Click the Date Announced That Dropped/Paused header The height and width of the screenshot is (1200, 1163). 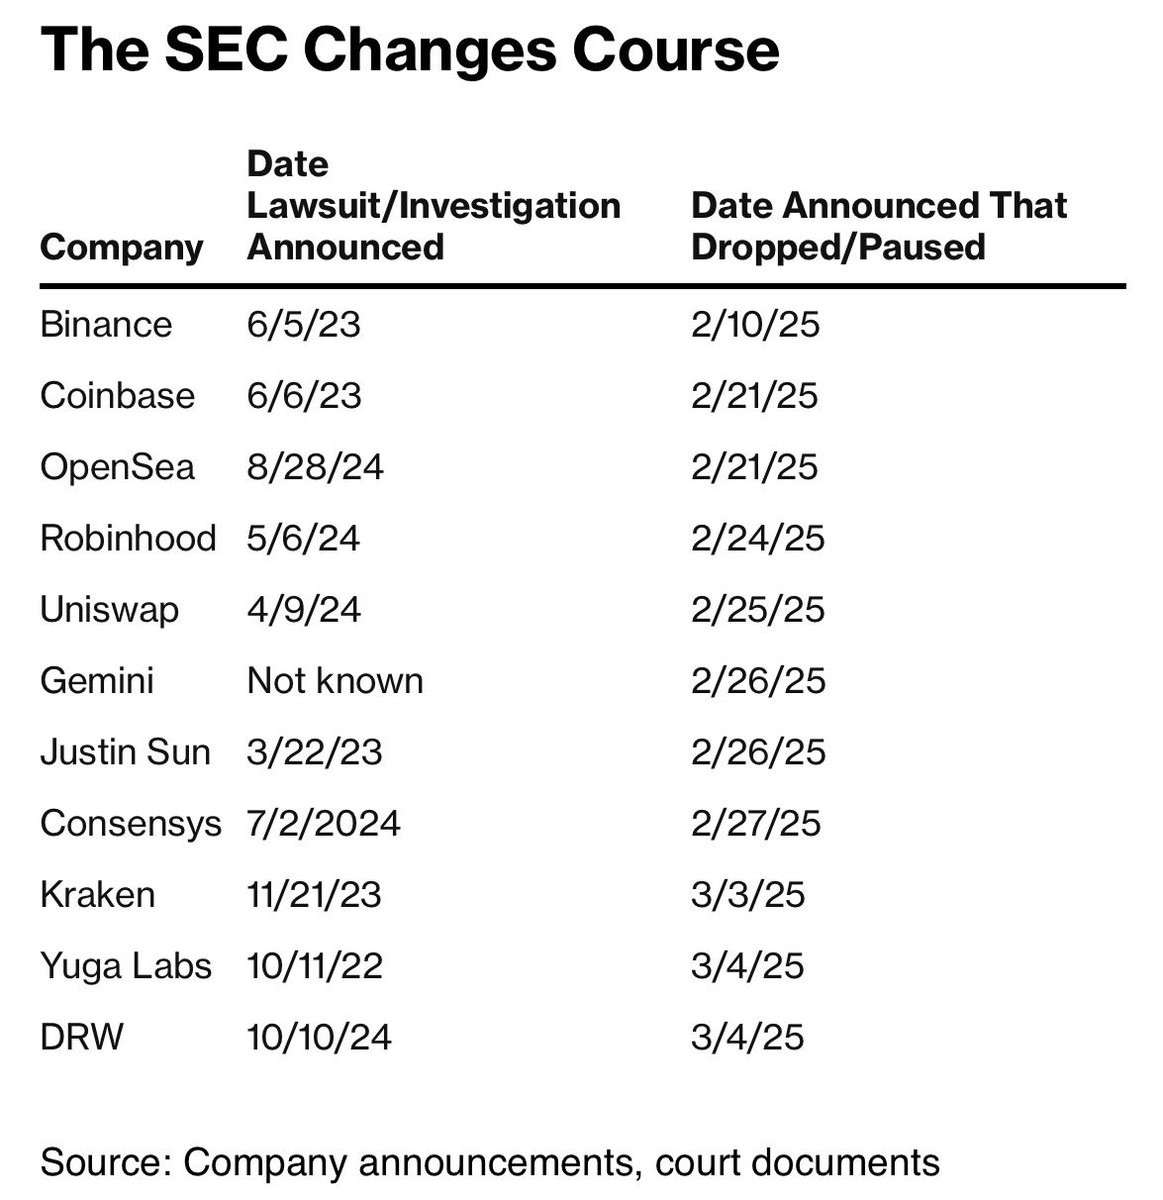(878, 226)
